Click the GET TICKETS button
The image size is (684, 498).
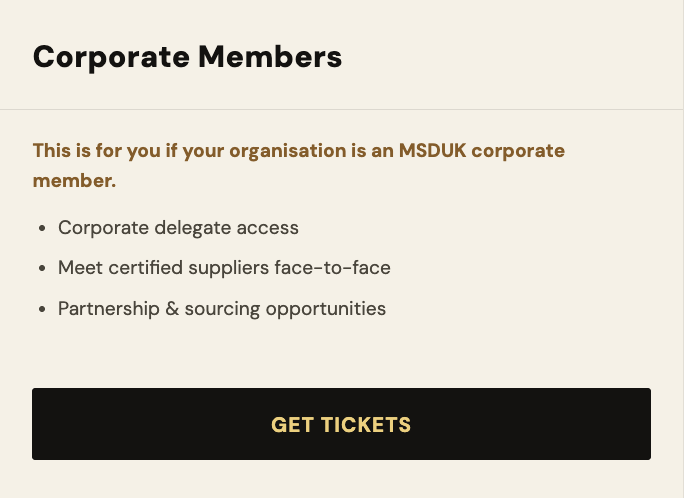[341, 424]
